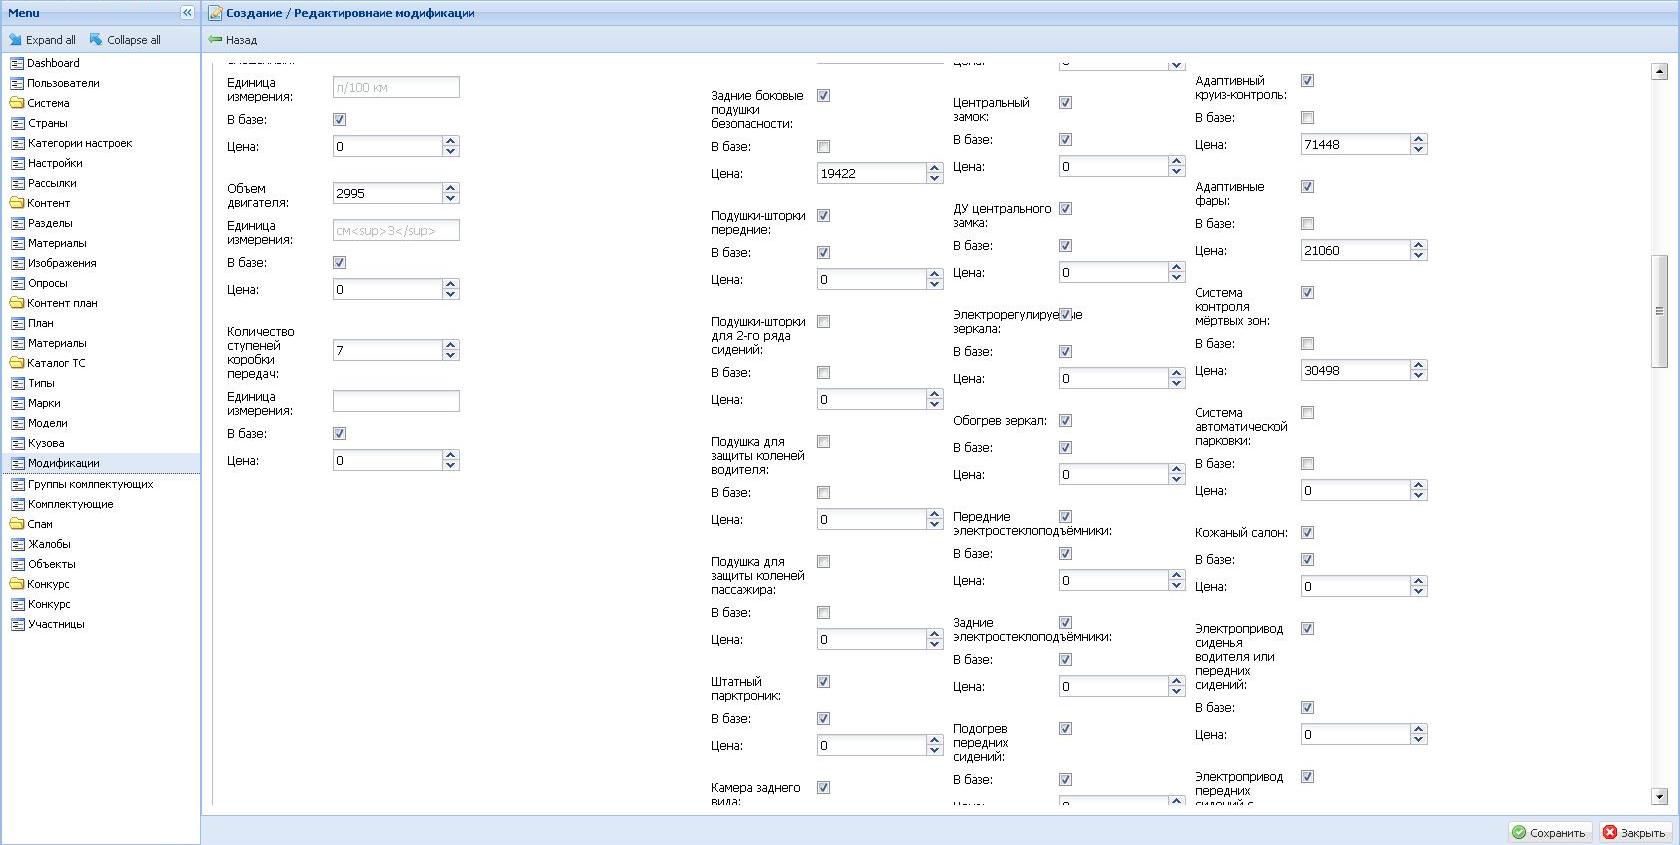The height and width of the screenshot is (845, 1680).
Task: Click the scrollbar down arrow
Action: (x=1659, y=797)
